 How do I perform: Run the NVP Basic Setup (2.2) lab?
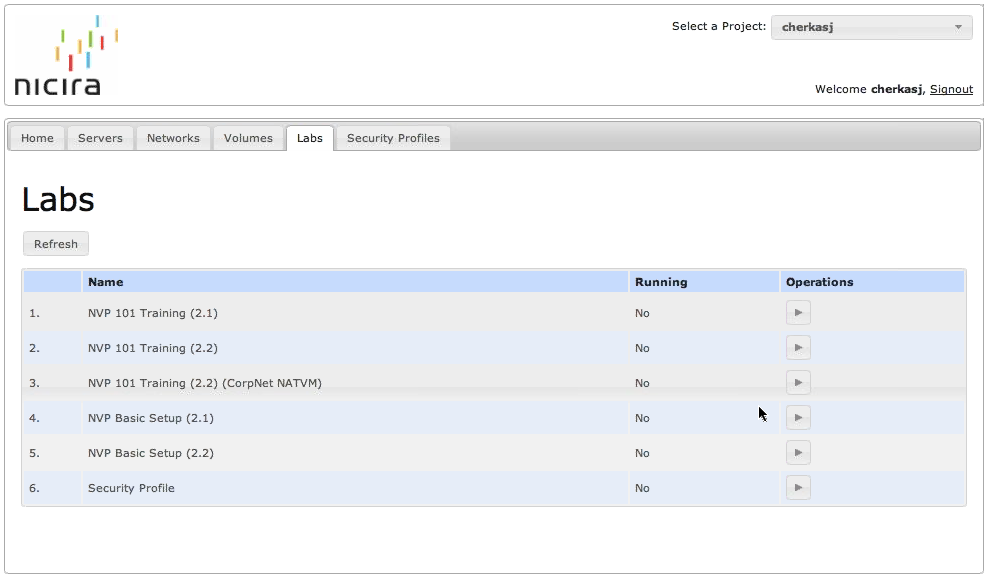pyautogui.click(x=798, y=453)
